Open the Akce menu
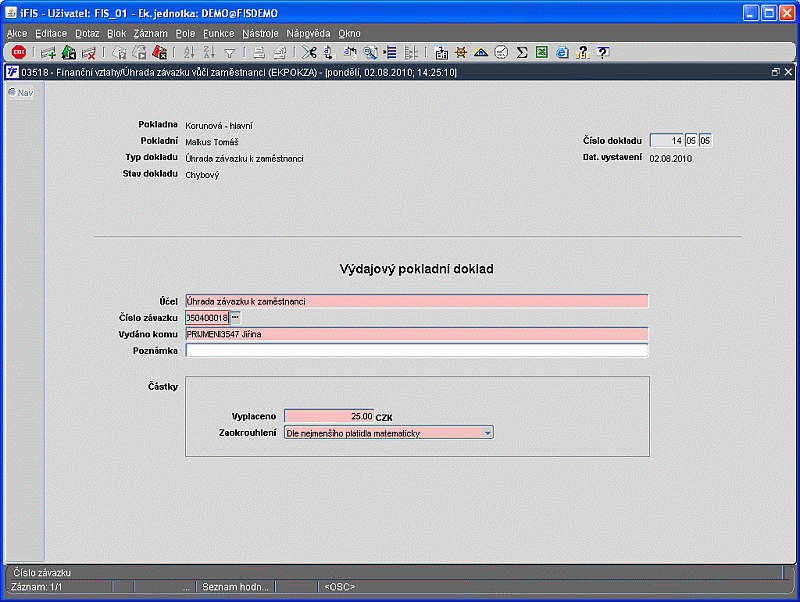Screen dimensions: 800x602 (x=17, y=34)
